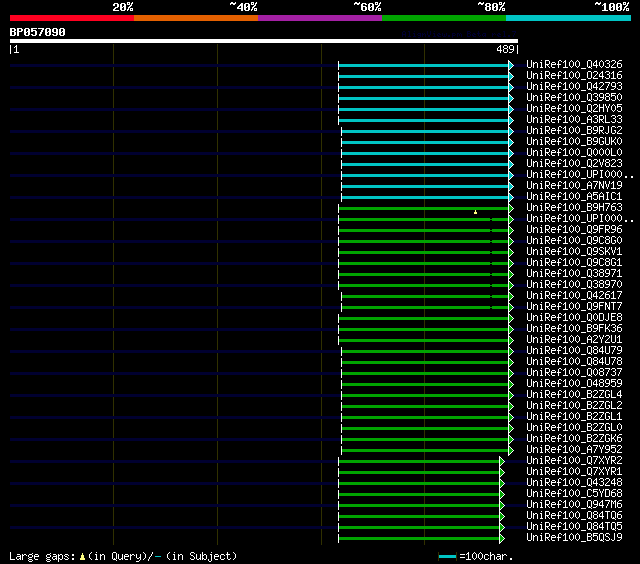Click the arrowhead on the Q9SKV1 alignment
Image resolution: width=640 pixels, height=564 pixels.
511,252
